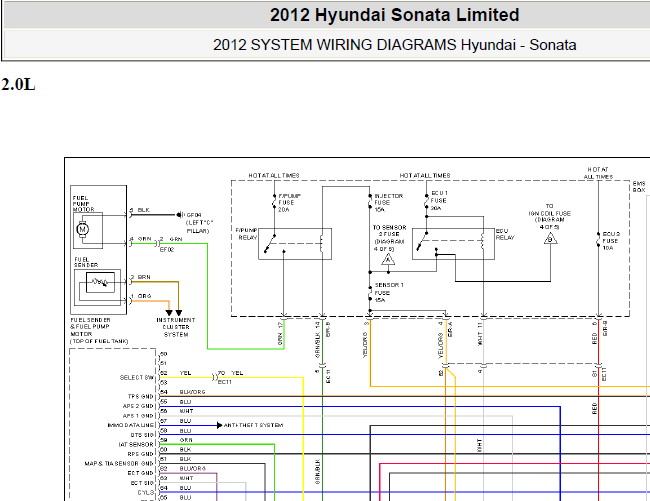650x501 pixels.
Task: Click the ECU relay box
Action: tap(453, 244)
